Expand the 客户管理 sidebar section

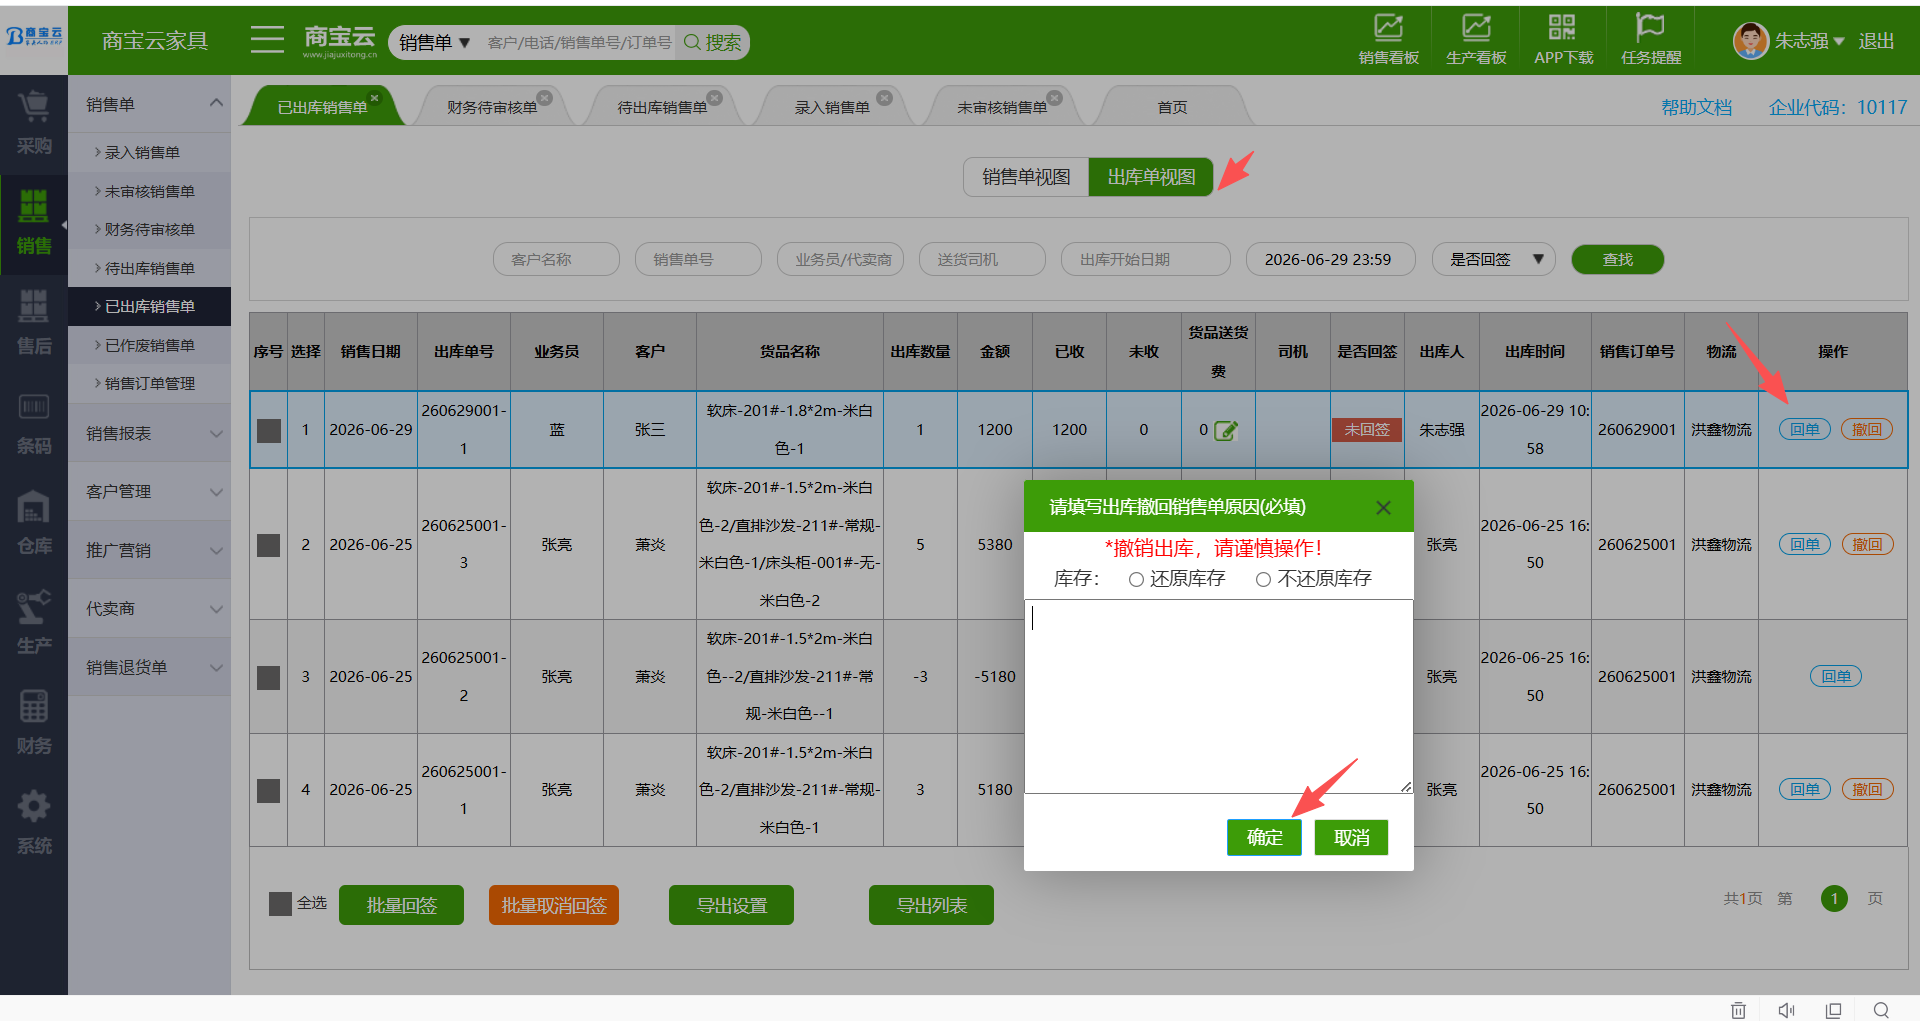pos(216,492)
